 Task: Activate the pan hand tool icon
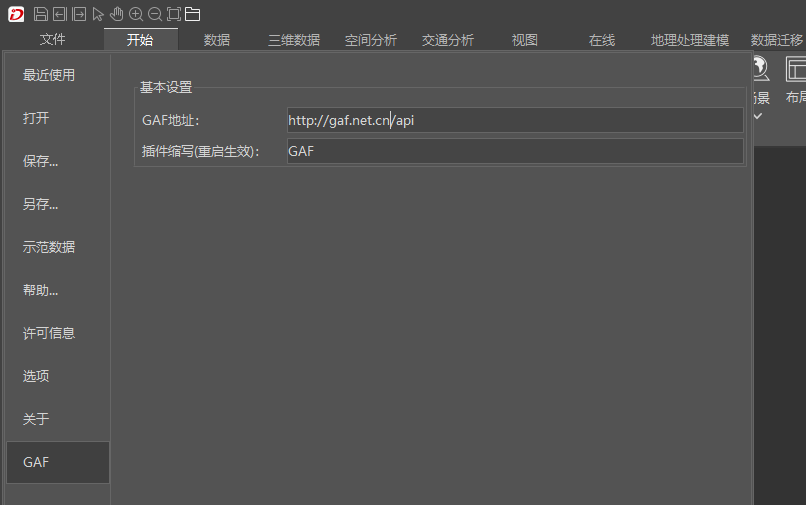pos(117,14)
